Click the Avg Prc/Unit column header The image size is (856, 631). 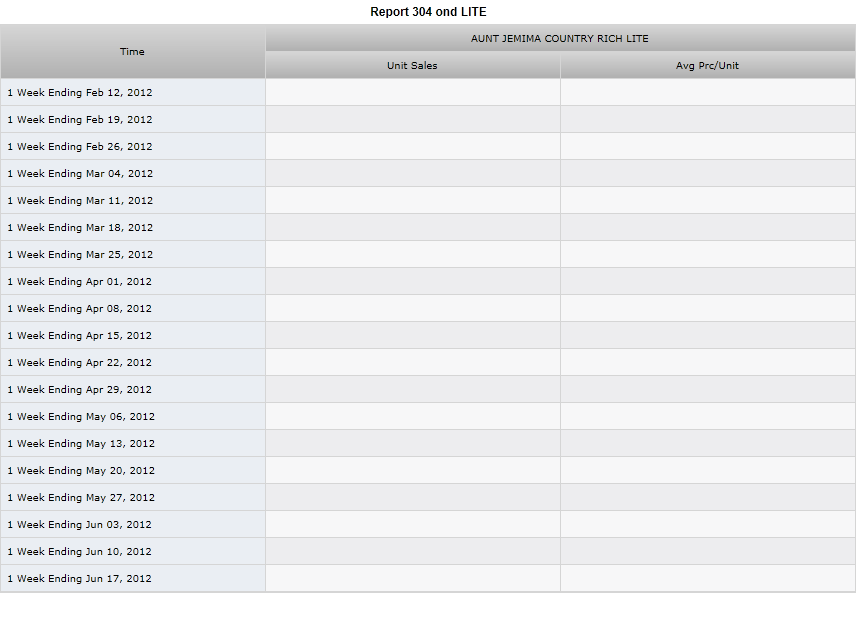tap(708, 65)
